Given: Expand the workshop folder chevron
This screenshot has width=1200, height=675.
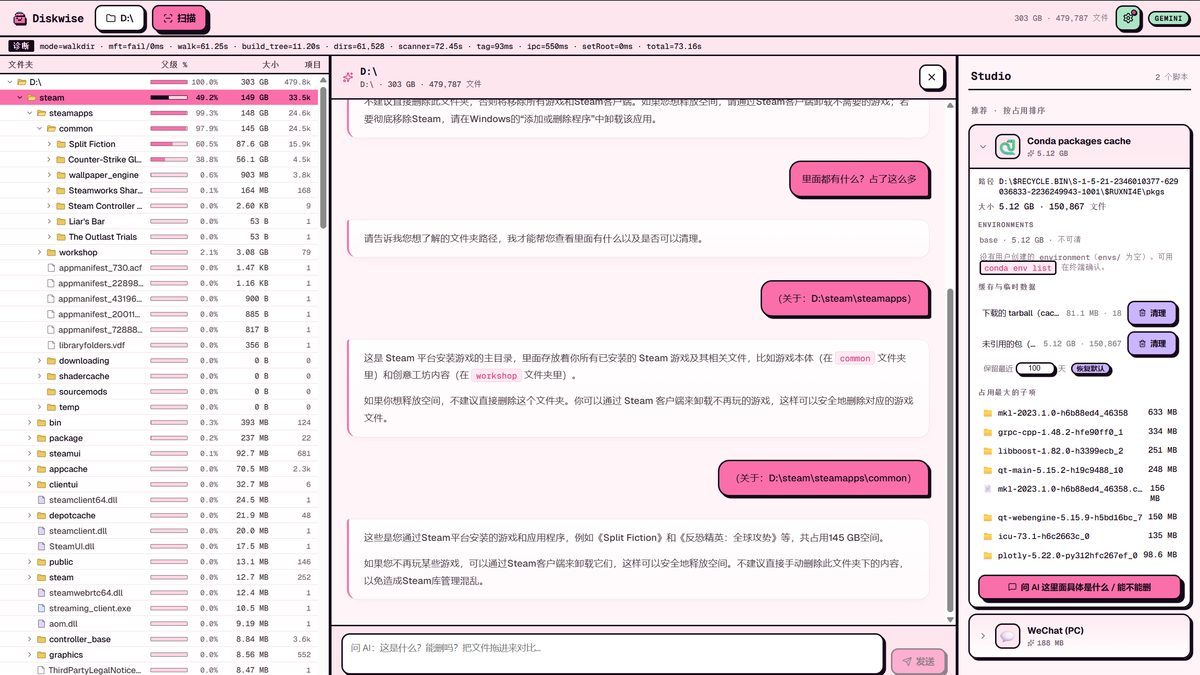Looking at the screenshot, I should point(39,252).
